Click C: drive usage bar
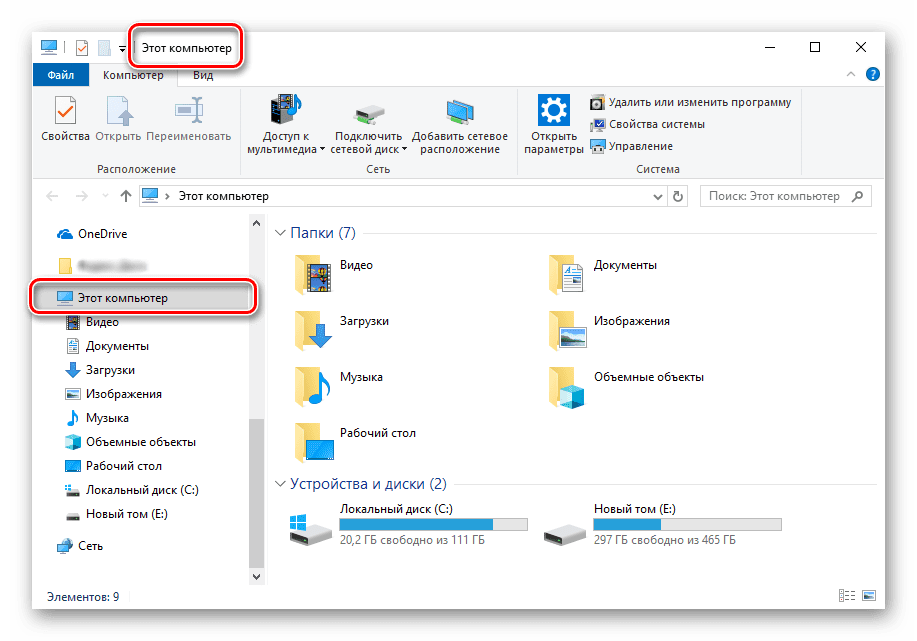The image size is (917, 641). click(x=433, y=525)
